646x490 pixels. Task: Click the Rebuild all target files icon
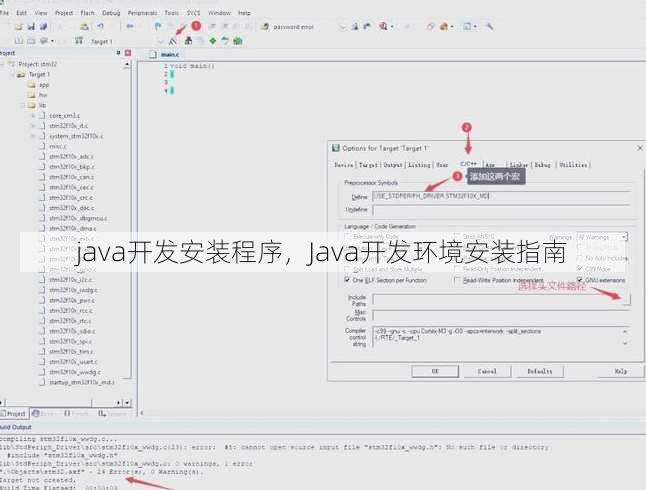[x=31, y=41]
